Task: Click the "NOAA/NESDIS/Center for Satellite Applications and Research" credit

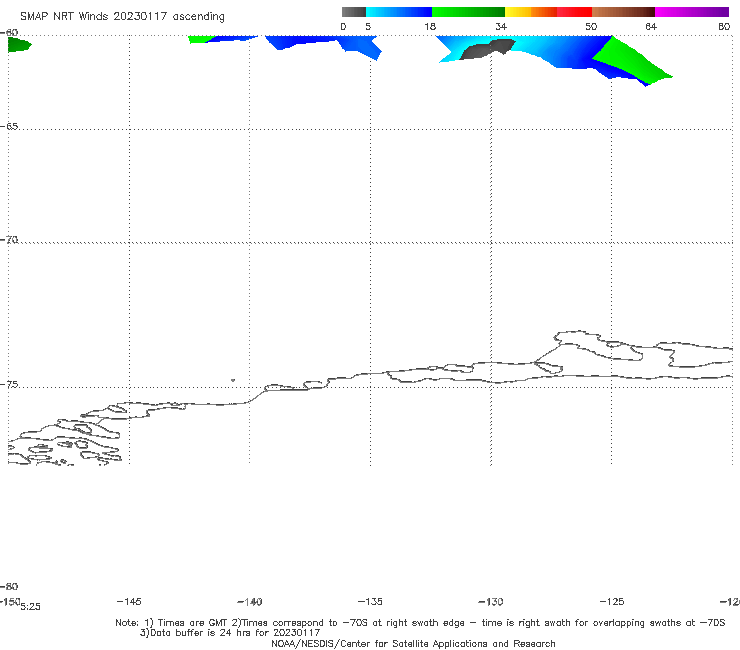Action: pyautogui.click(x=413, y=643)
